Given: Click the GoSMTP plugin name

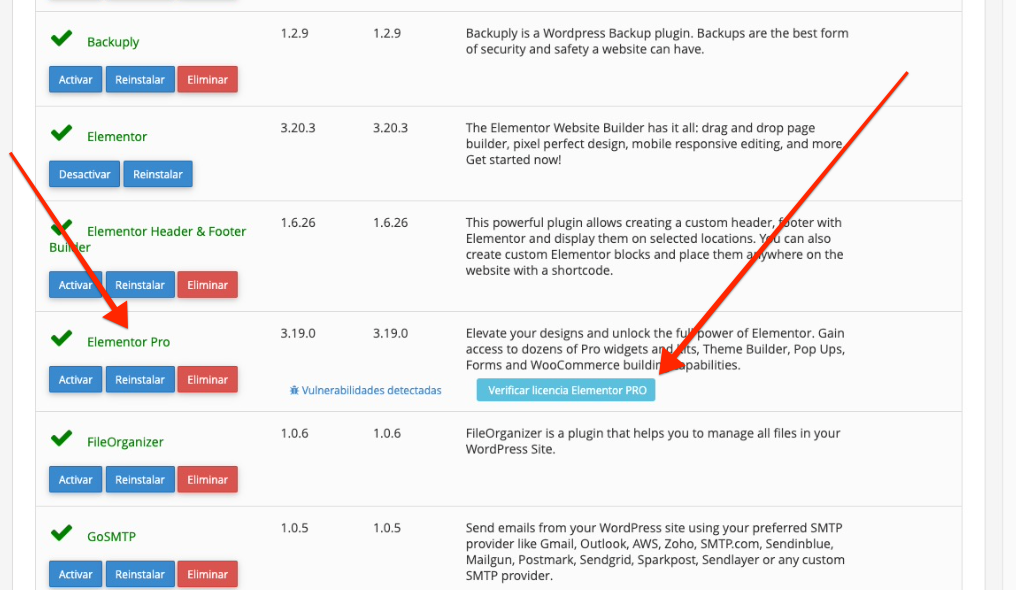Looking at the screenshot, I should click(x=111, y=537).
